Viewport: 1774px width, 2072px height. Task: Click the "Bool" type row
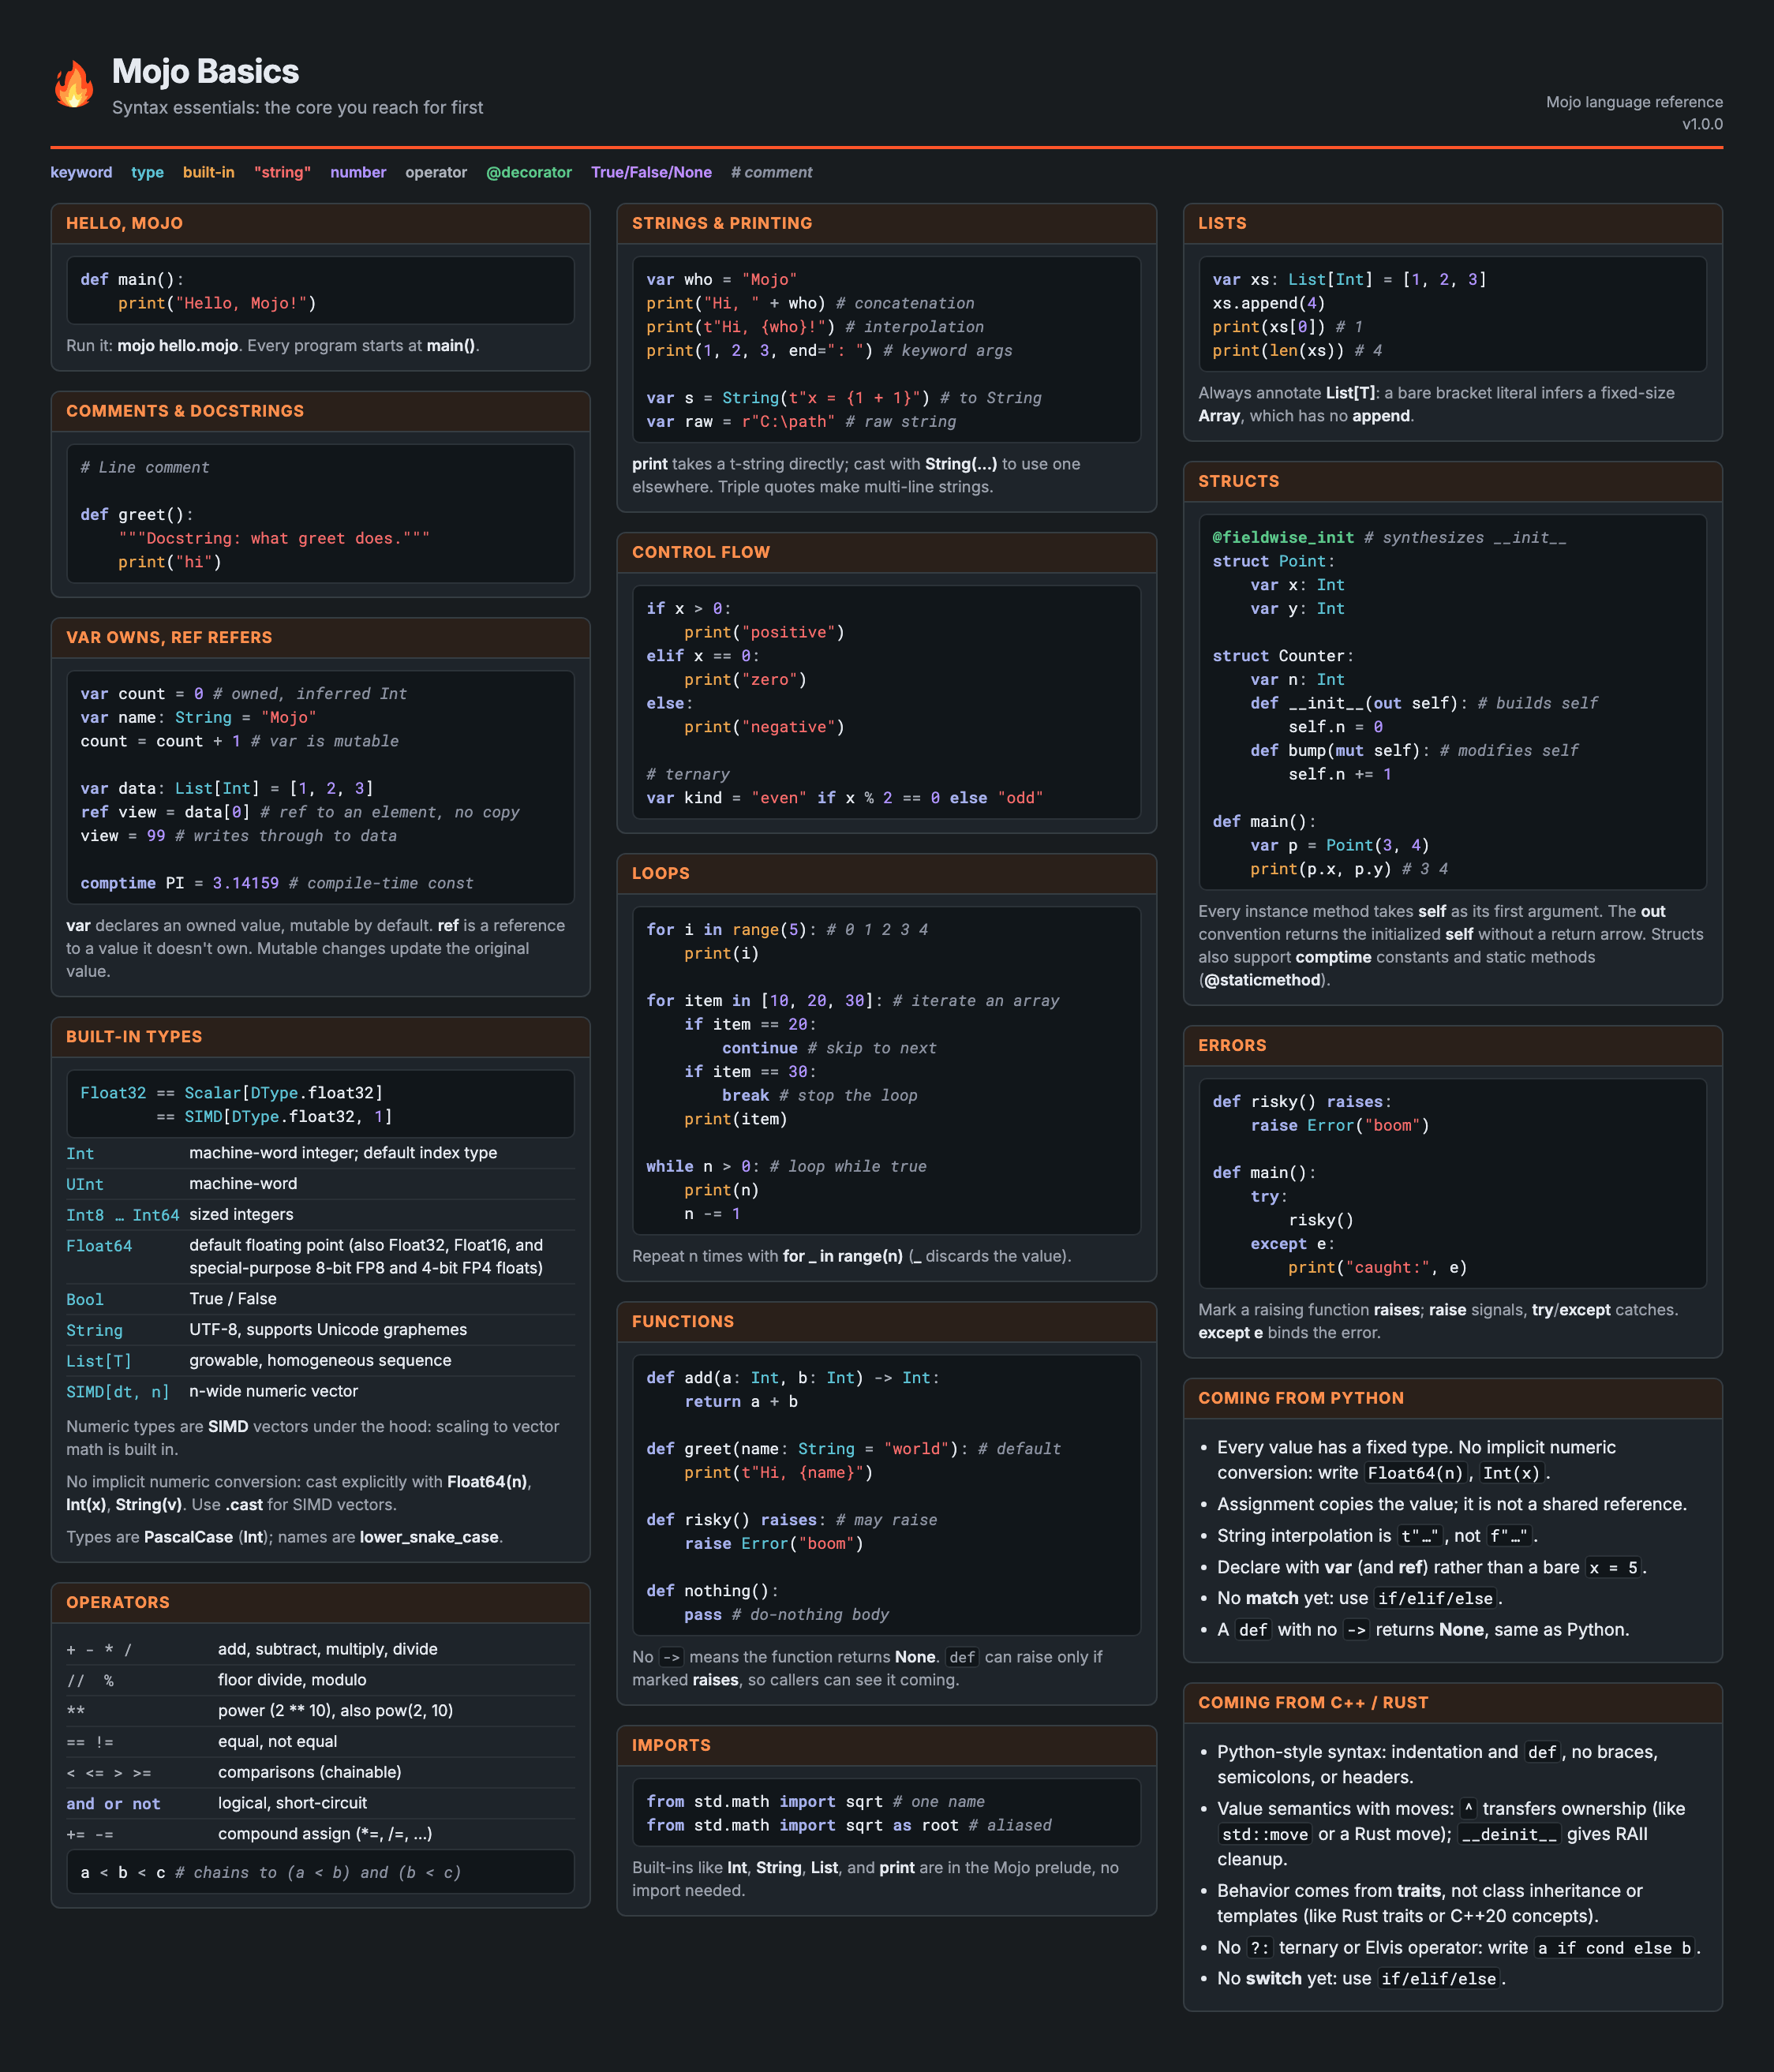pyautogui.click(x=320, y=1299)
